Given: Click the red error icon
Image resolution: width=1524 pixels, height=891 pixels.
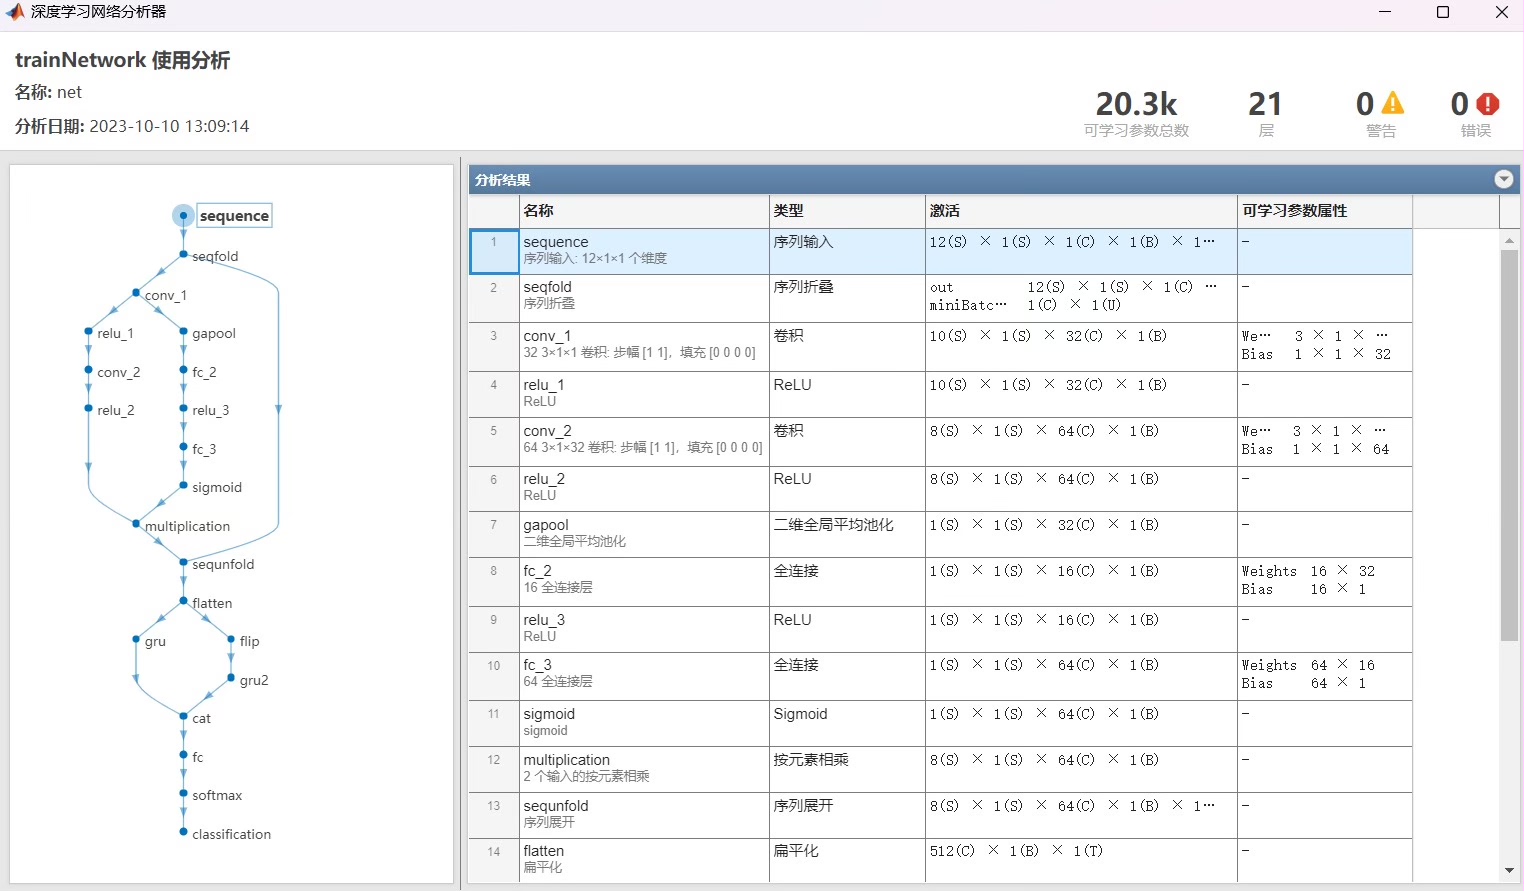Looking at the screenshot, I should [1488, 103].
